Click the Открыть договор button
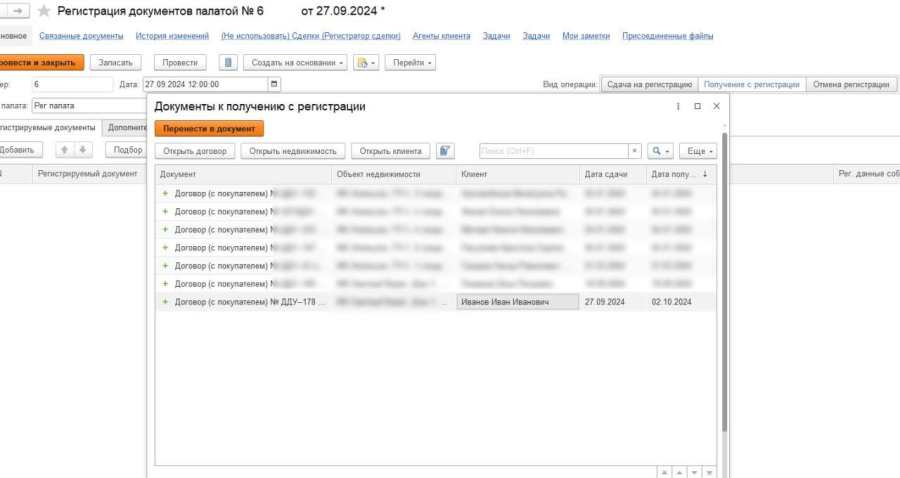 click(194, 151)
